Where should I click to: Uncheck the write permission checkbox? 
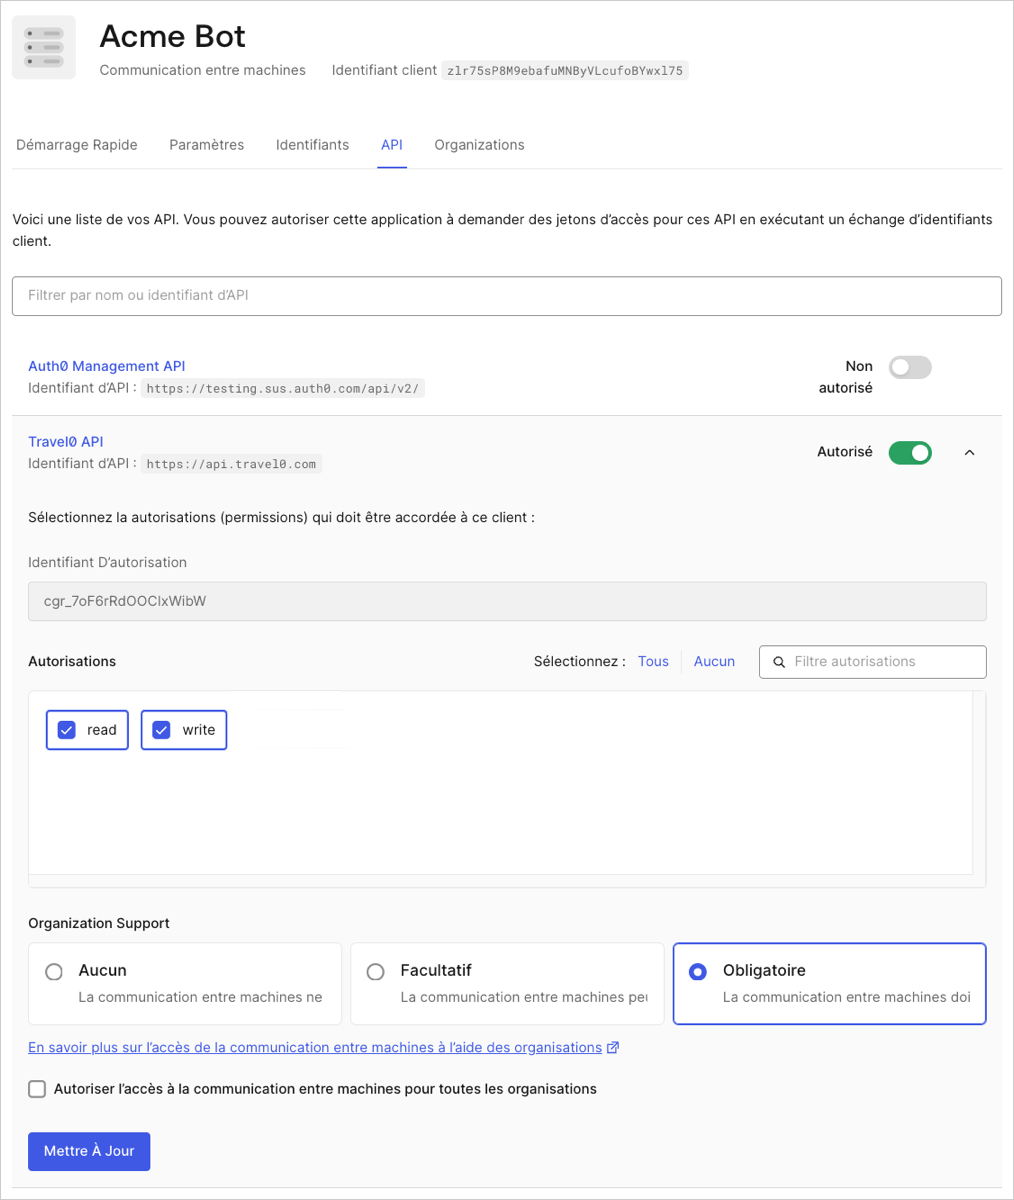(x=161, y=730)
